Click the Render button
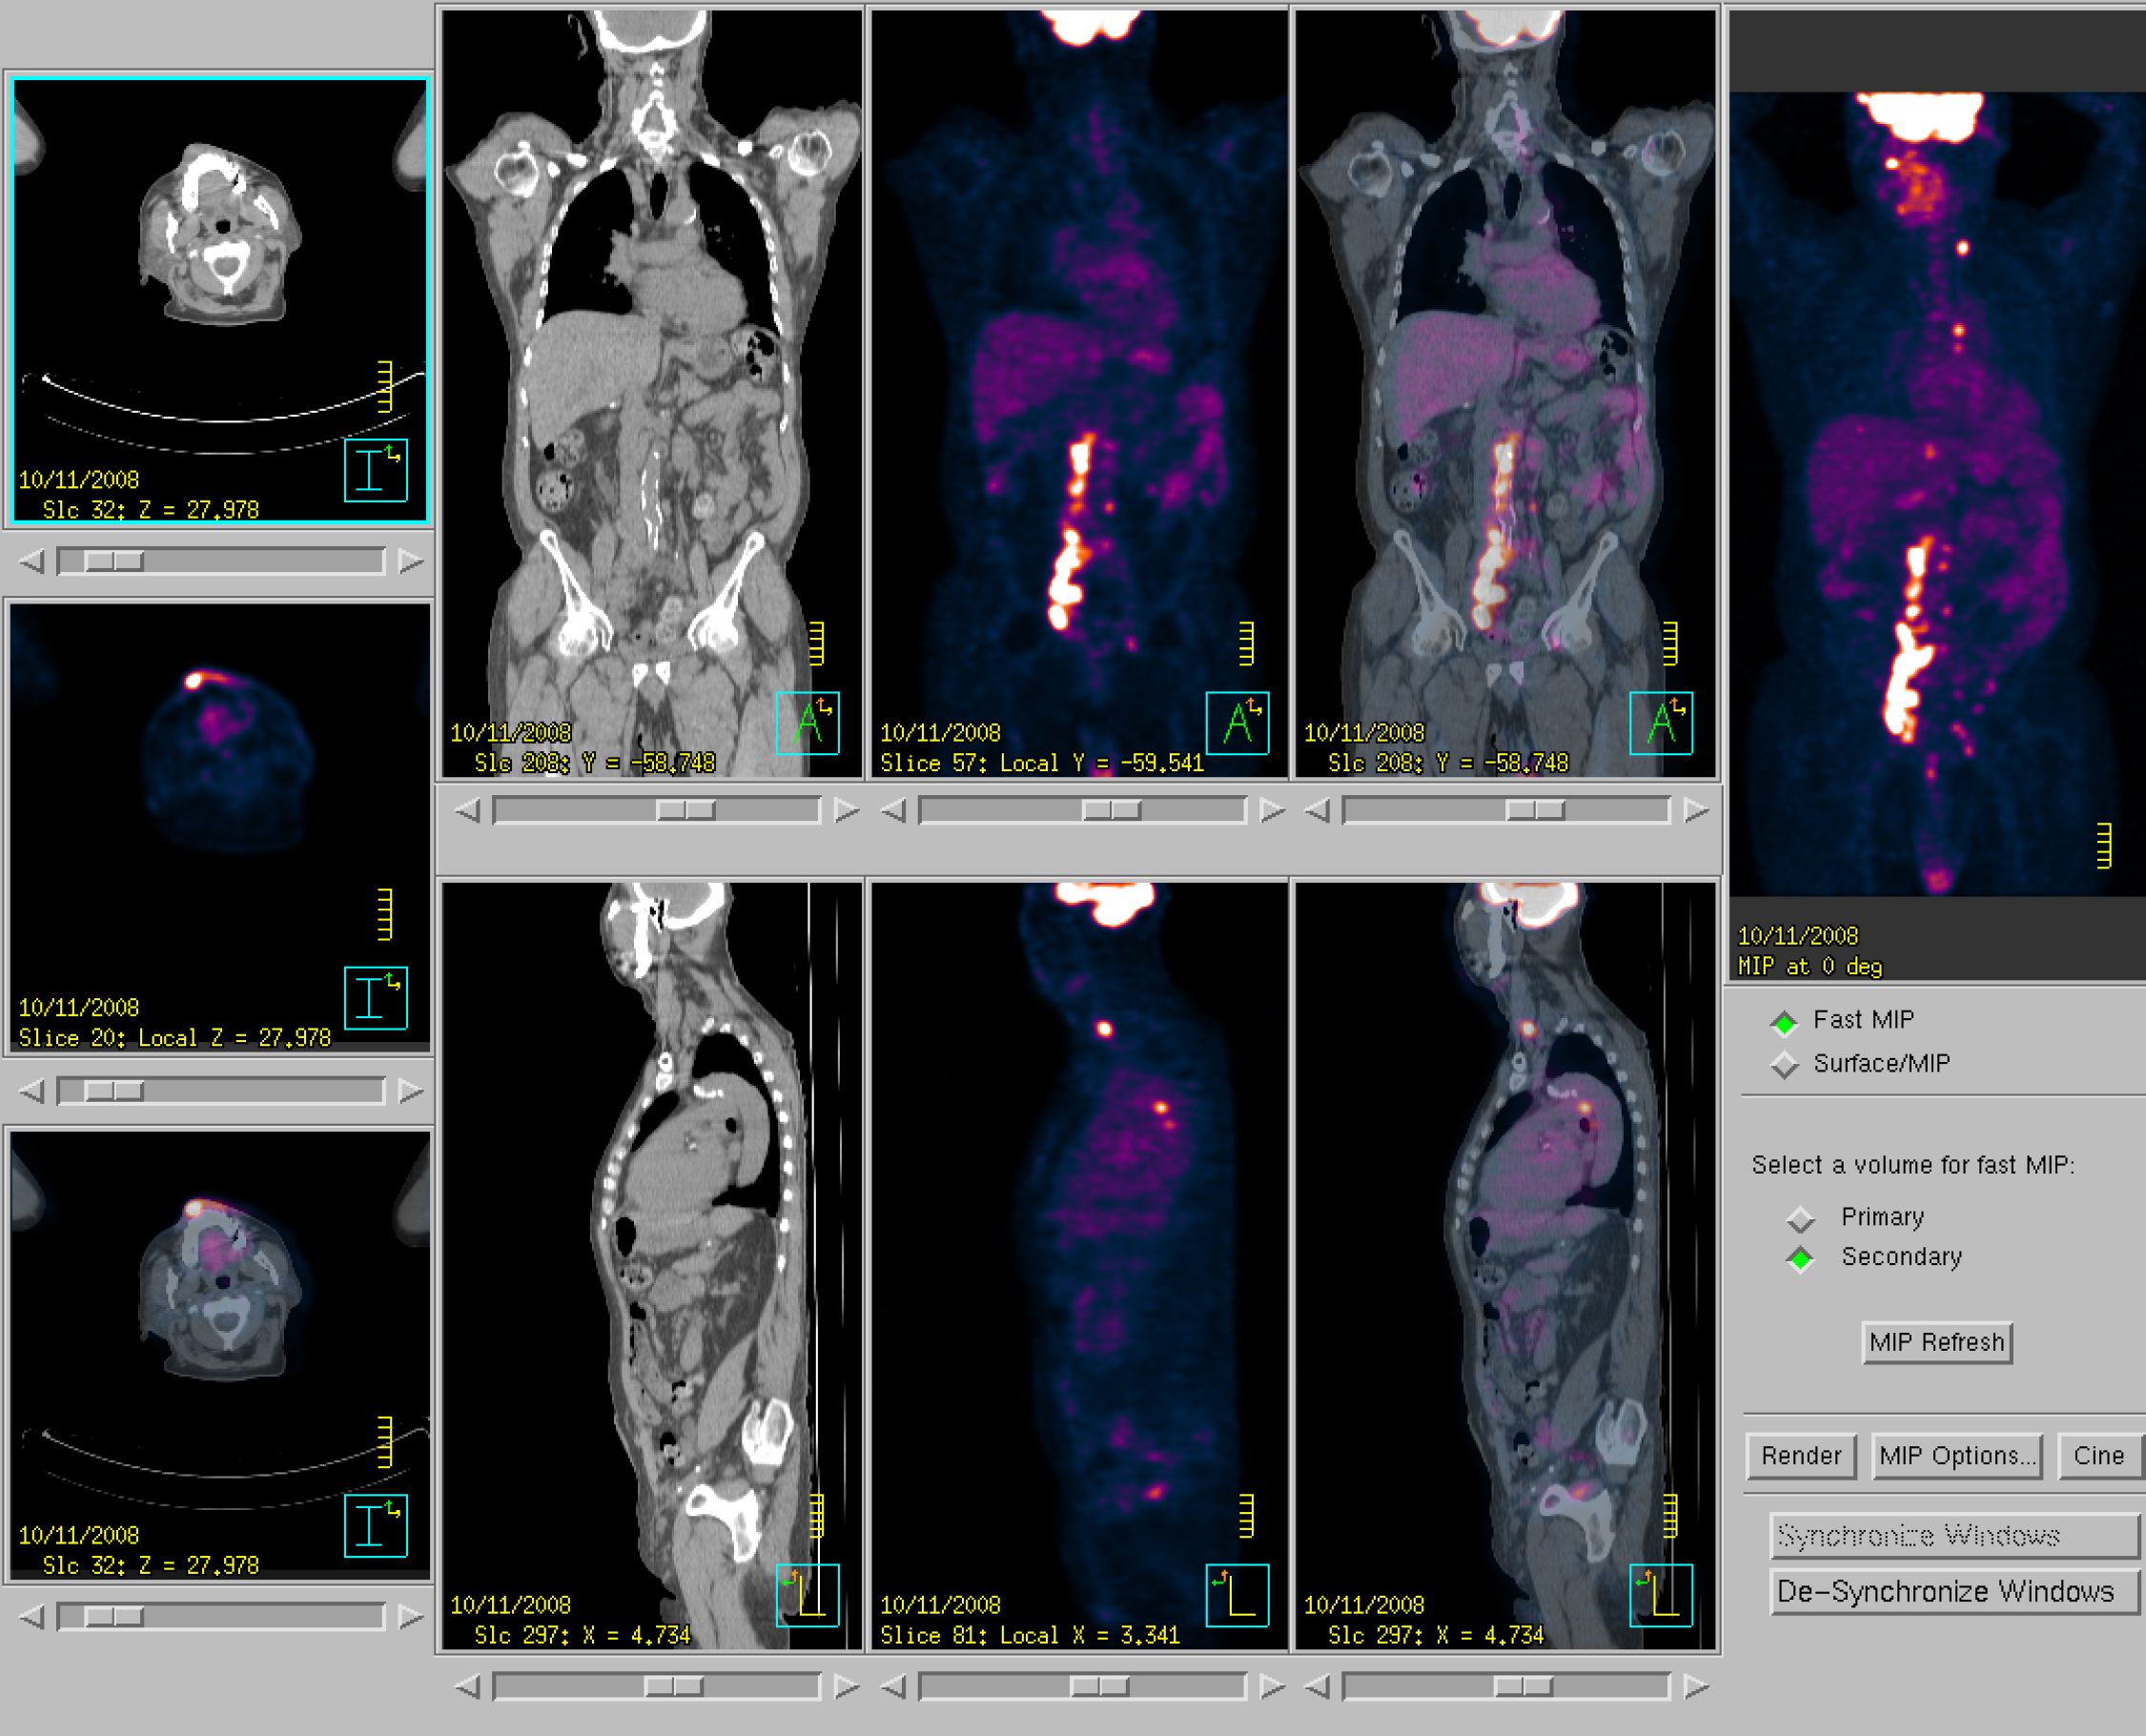The height and width of the screenshot is (1736, 2146). (1800, 1455)
